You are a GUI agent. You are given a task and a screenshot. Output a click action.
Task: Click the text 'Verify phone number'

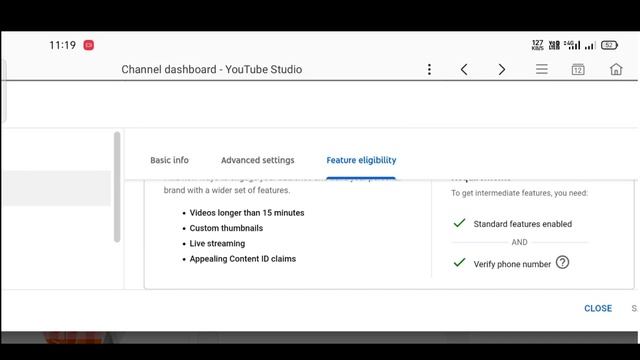[x=512, y=264]
